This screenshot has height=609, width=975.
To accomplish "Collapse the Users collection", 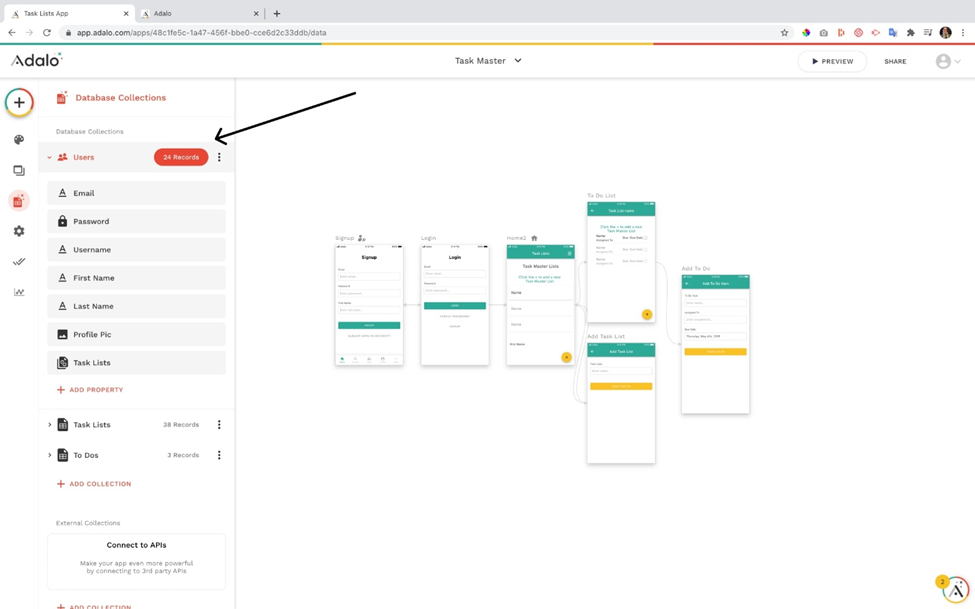I will pos(50,157).
